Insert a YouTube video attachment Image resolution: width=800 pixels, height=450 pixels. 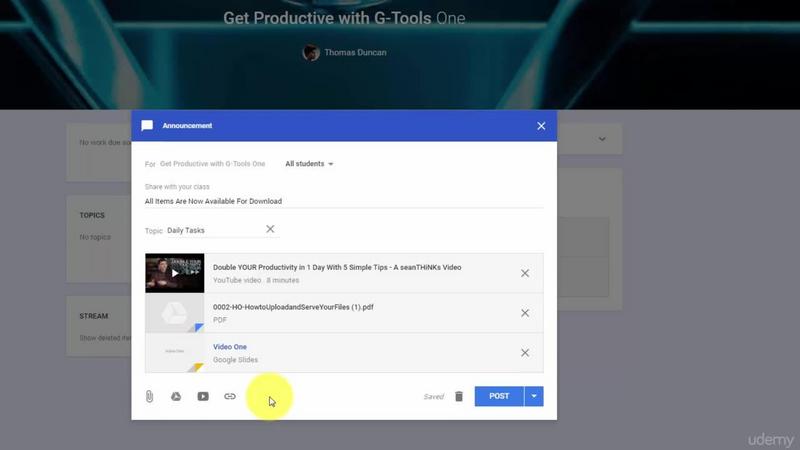click(203, 396)
